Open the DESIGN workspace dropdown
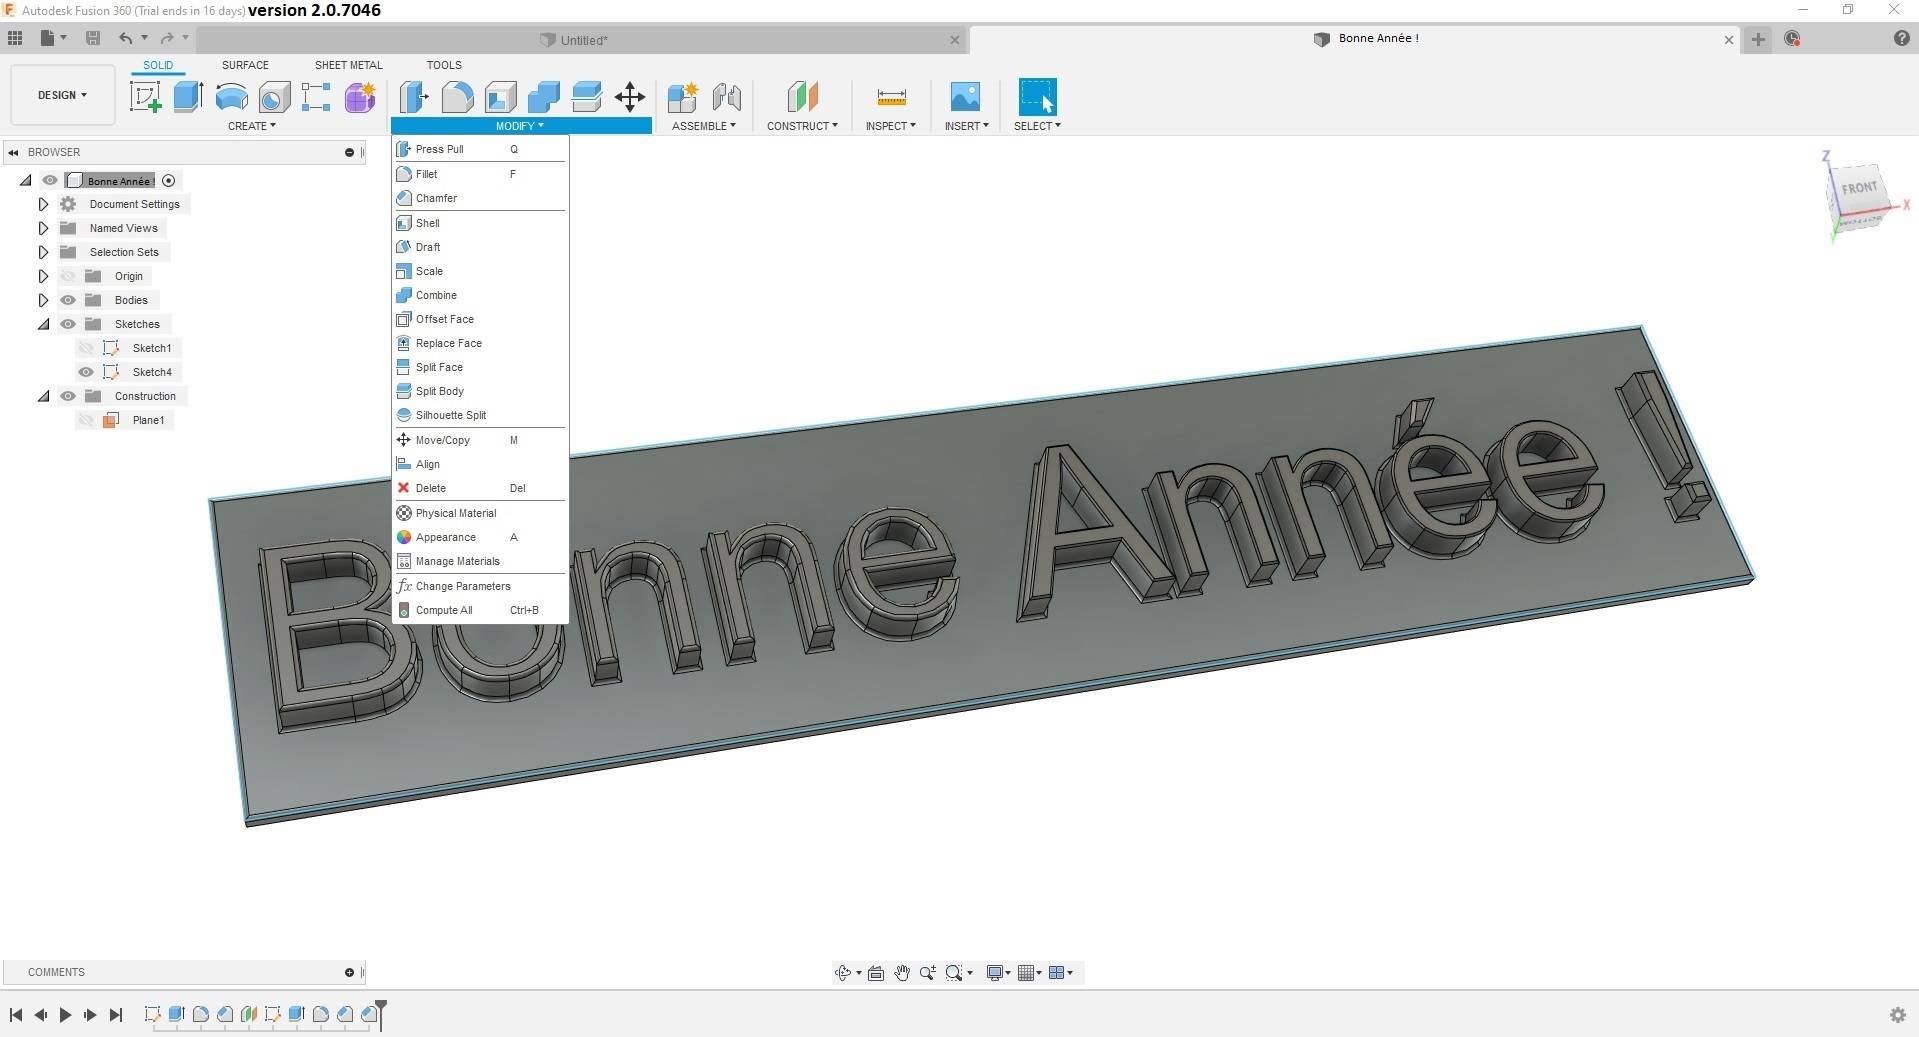This screenshot has width=1919, height=1037. [62, 95]
